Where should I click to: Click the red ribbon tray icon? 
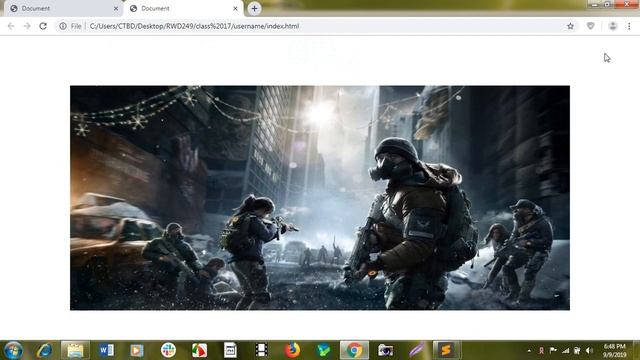pos(541,351)
